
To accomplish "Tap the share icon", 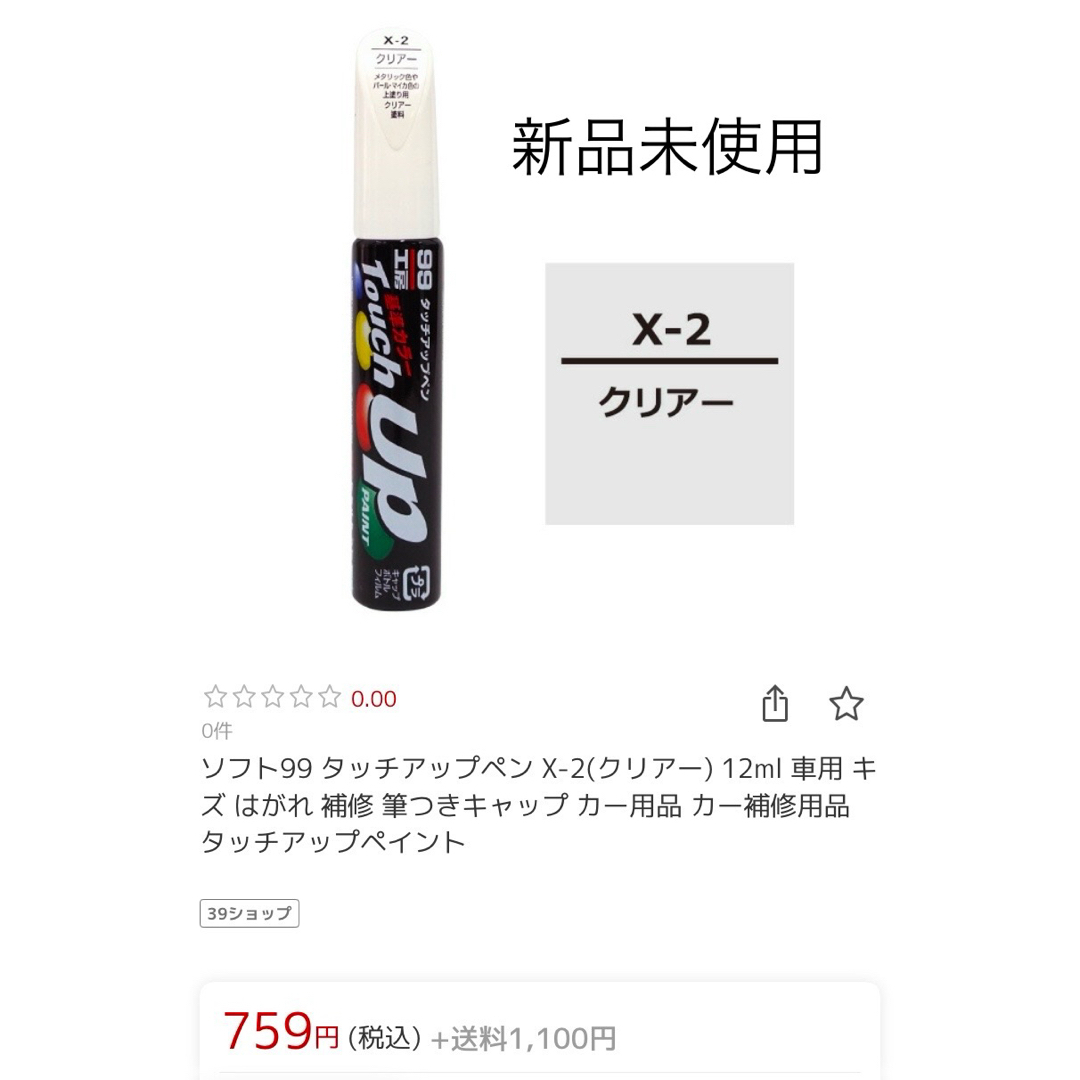I will 775,703.
